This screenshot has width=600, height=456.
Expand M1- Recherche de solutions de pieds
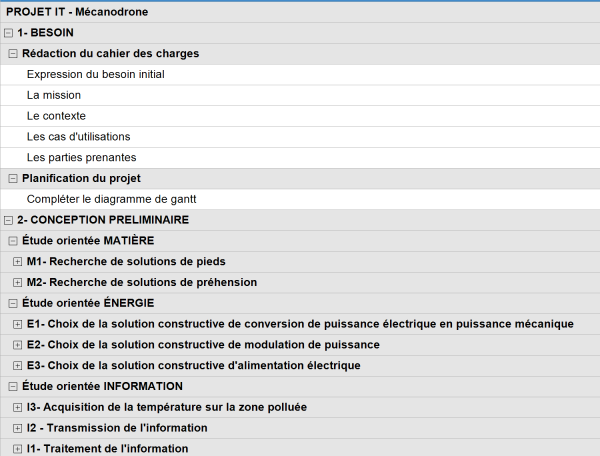pyautogui.click(x=18, y=262)
